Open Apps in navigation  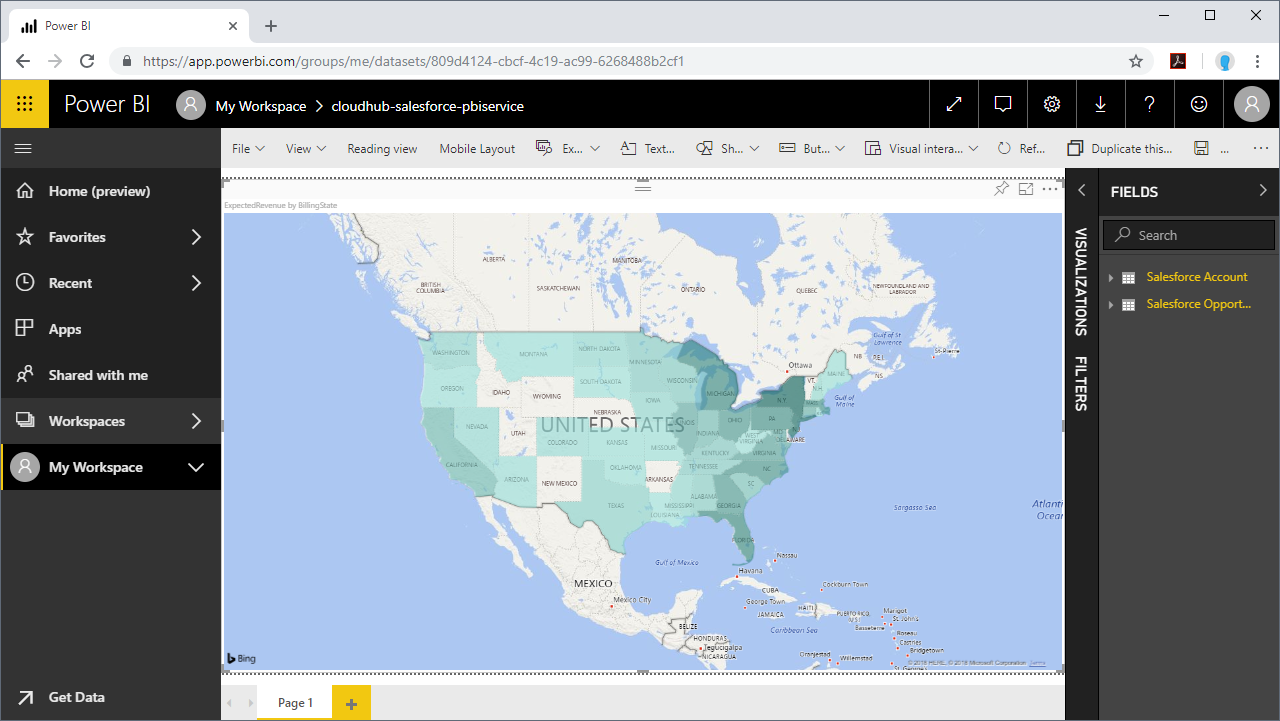click(110, 329)
